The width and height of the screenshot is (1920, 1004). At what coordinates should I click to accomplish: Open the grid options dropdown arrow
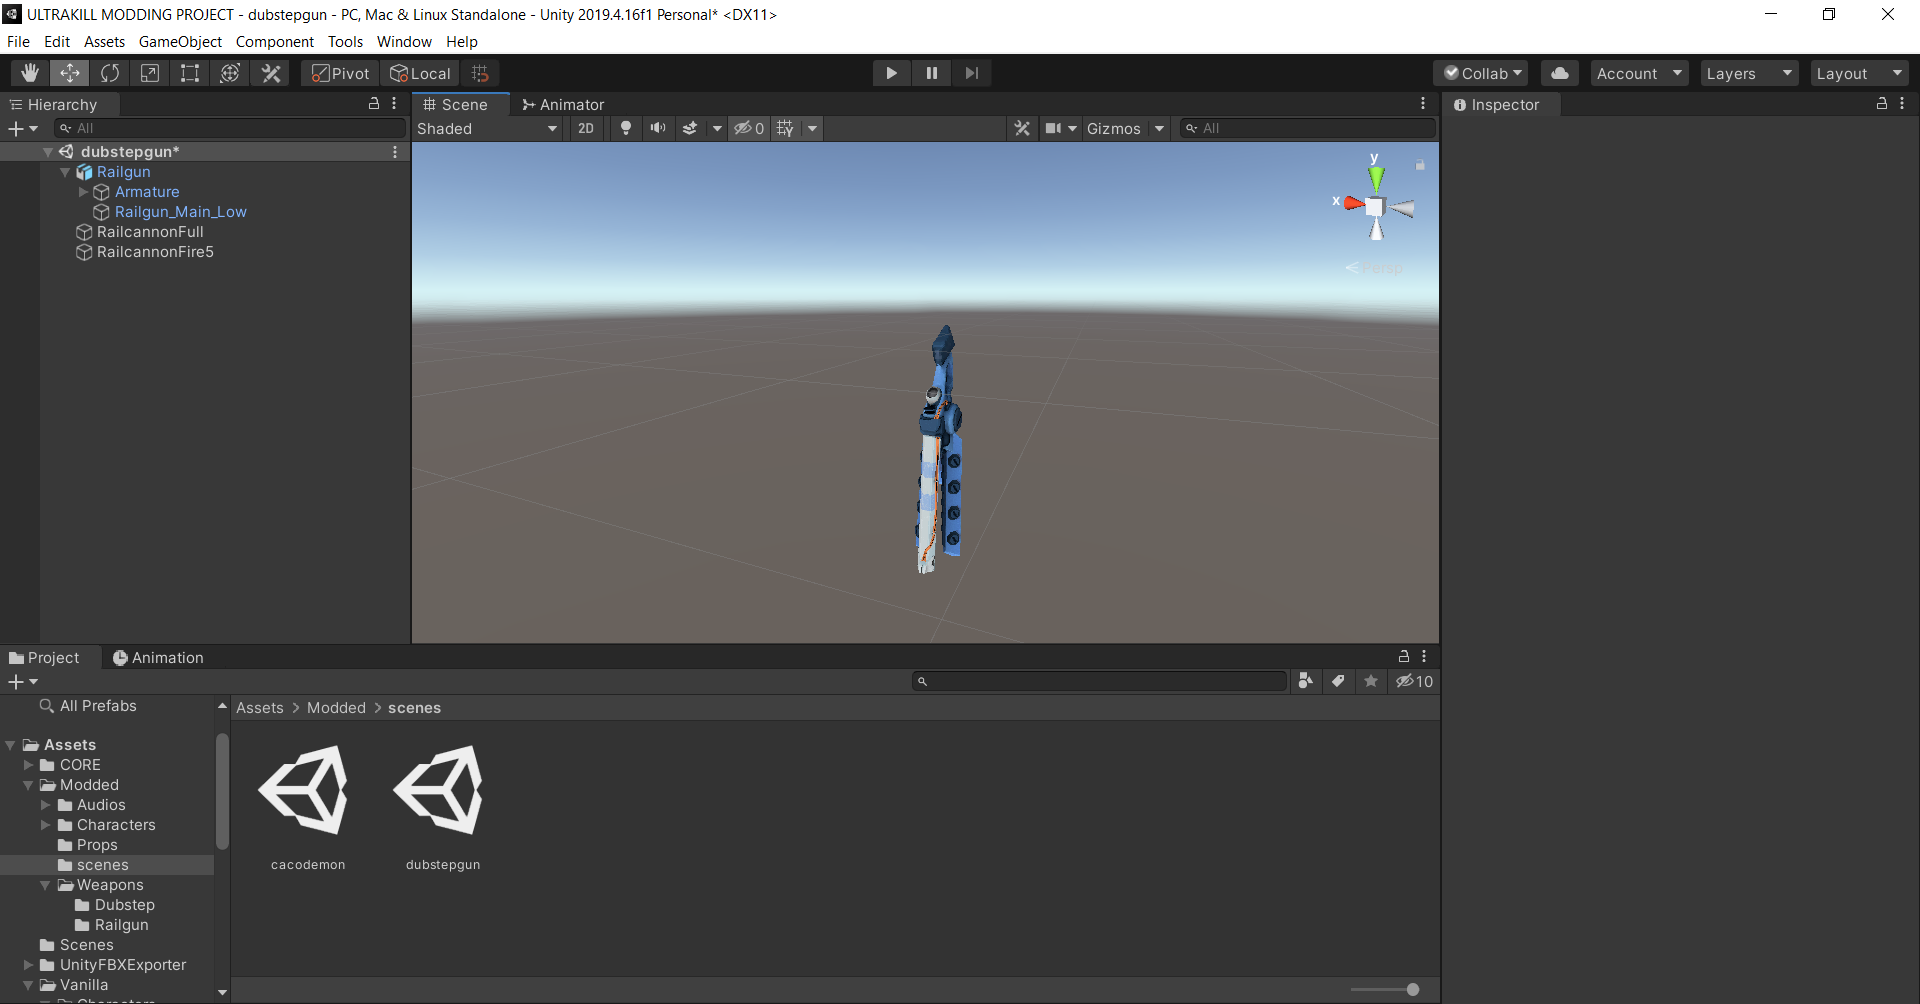coord(812,128)
